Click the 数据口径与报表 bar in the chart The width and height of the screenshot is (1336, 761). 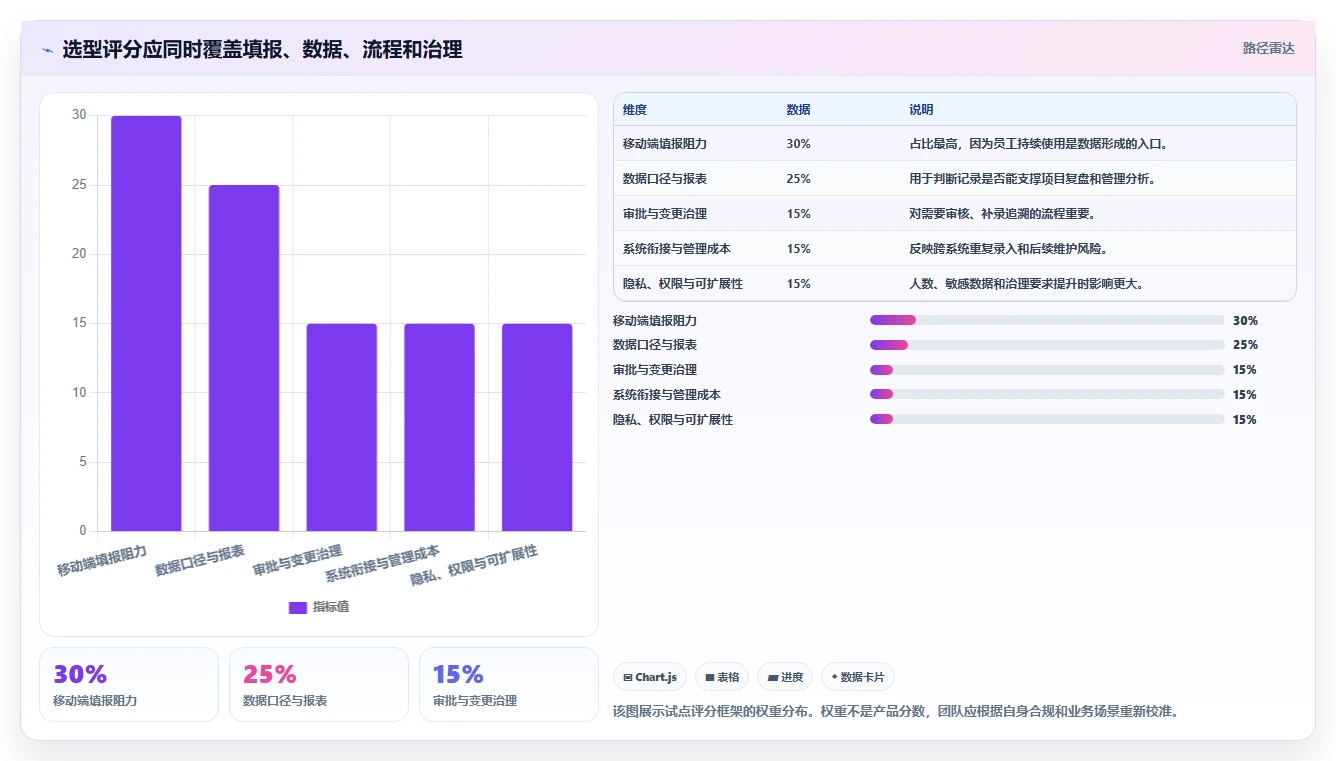244,358
